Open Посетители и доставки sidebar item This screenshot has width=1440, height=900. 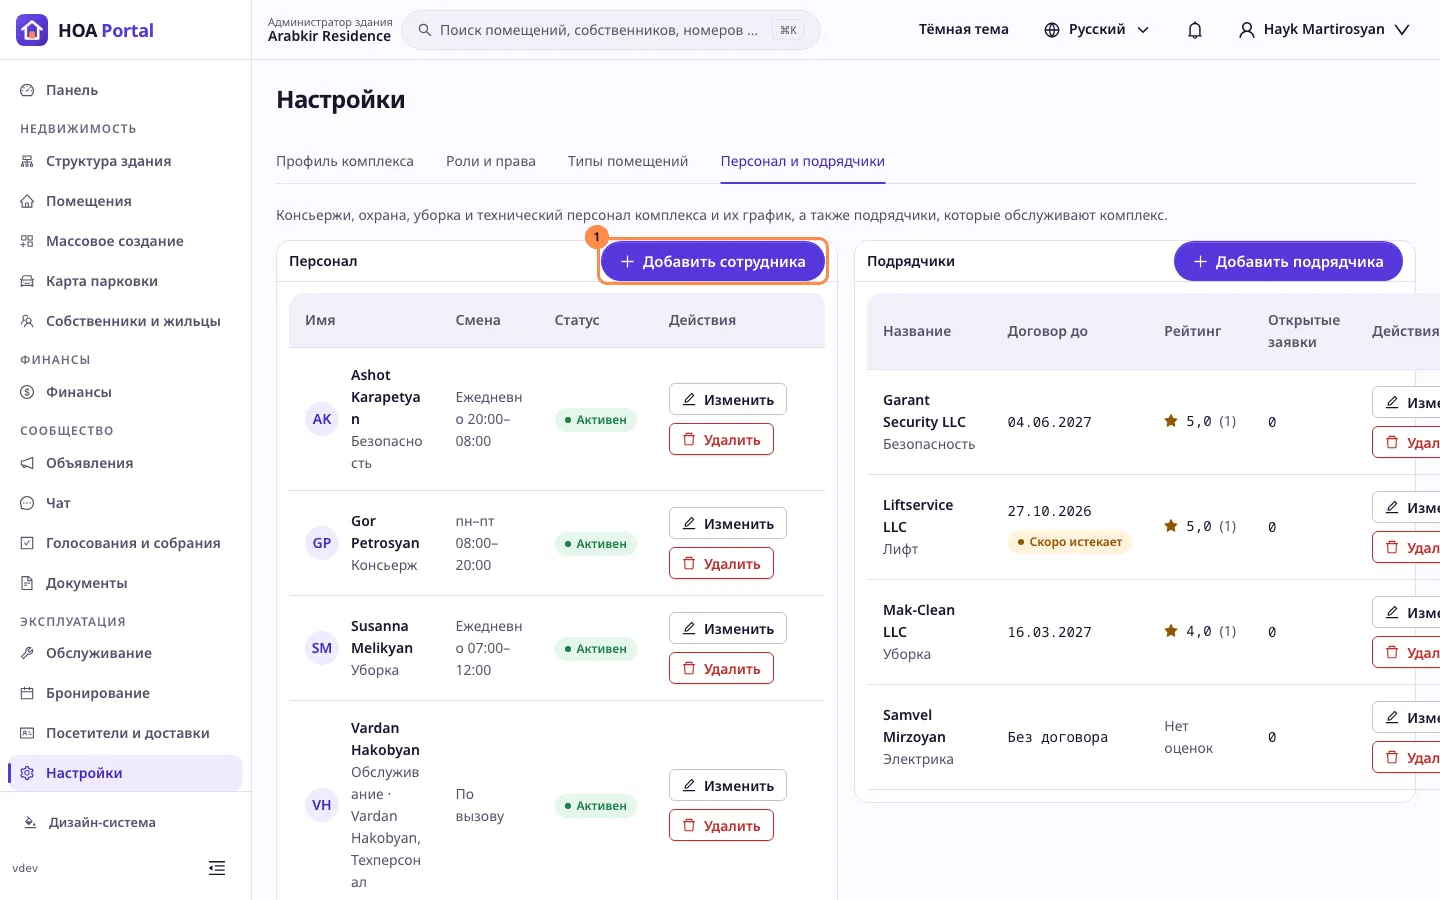tap(125, 733)
